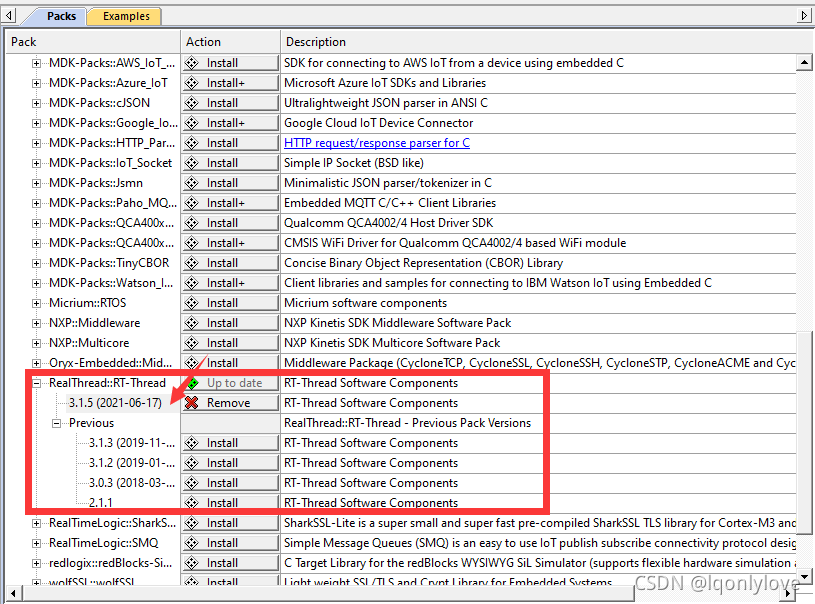Click the diamond icon in NXP::Middleware row
This screenshot has height=604, width=815.
tap(192, 323)
